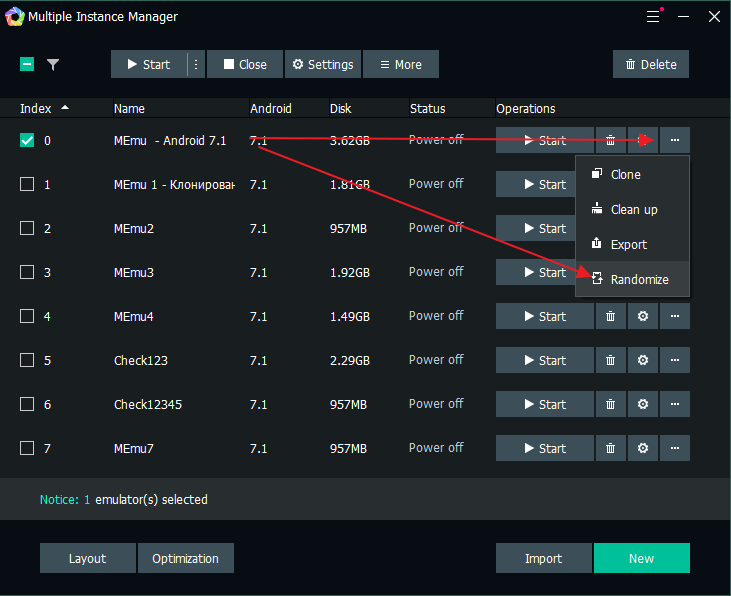Check the box for MEmu7 row

(27, 448)
